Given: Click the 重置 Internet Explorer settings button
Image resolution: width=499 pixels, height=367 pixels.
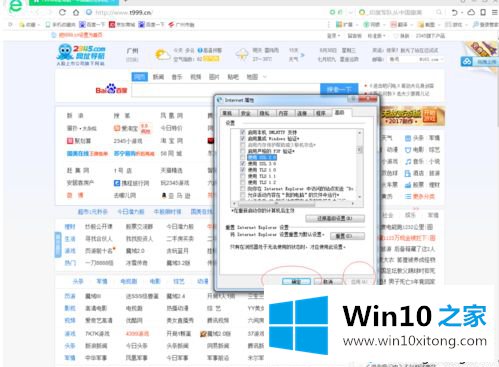Looking at the screenshot, I should click(x=347, y=236).
